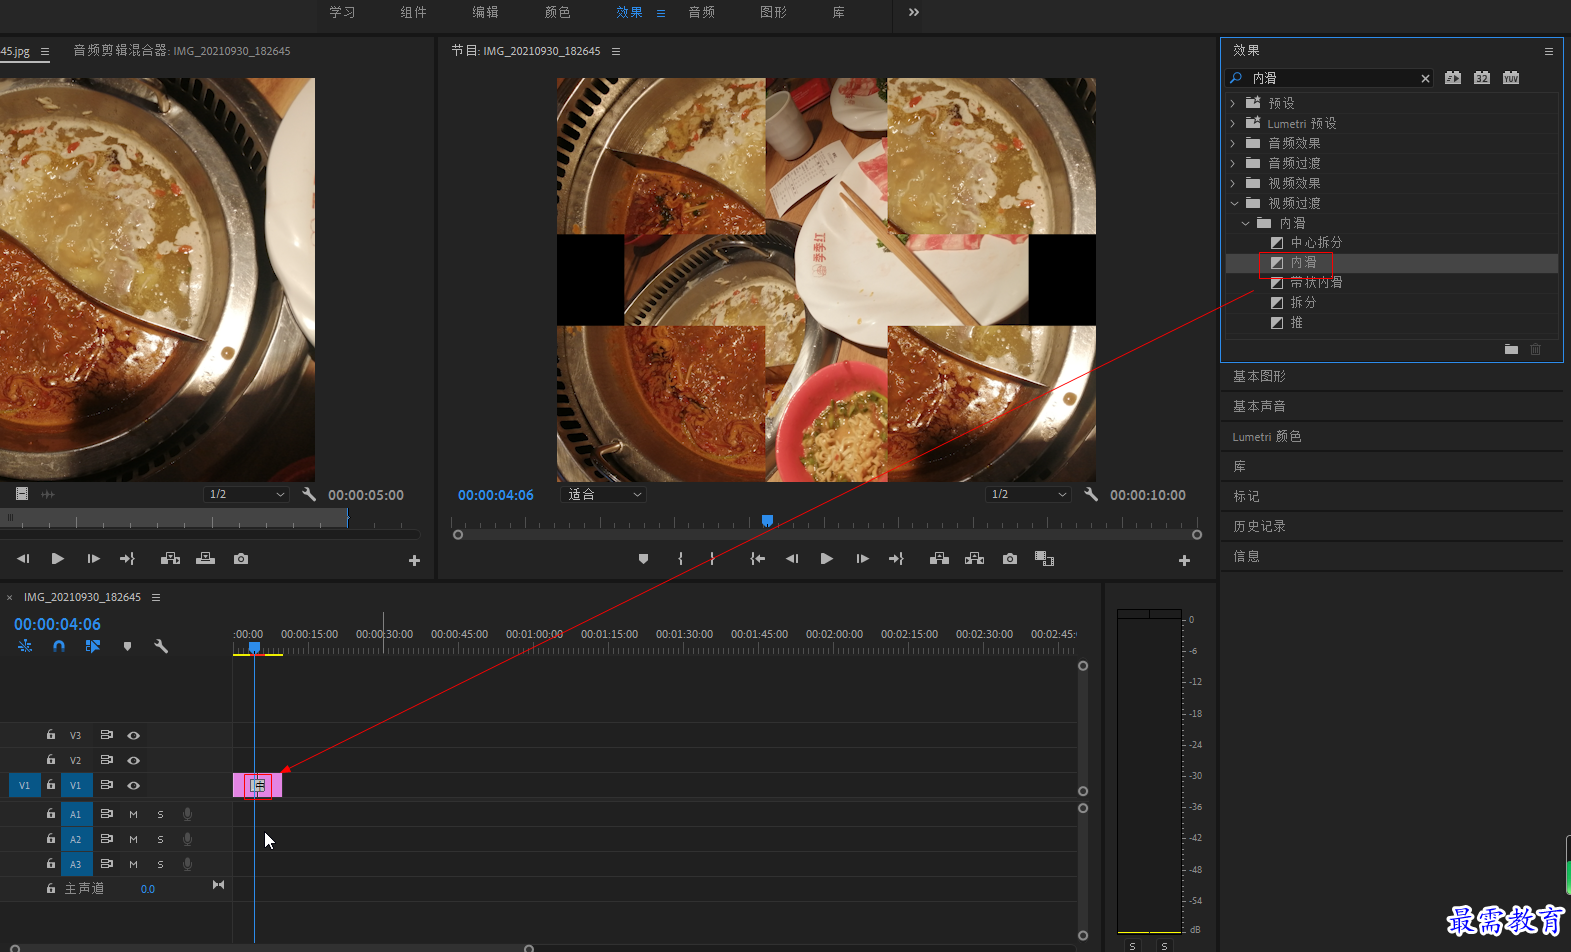The image size is (1571, 952).
Task: Toggle V1 track output eye
Action: (x=133, y=785)
